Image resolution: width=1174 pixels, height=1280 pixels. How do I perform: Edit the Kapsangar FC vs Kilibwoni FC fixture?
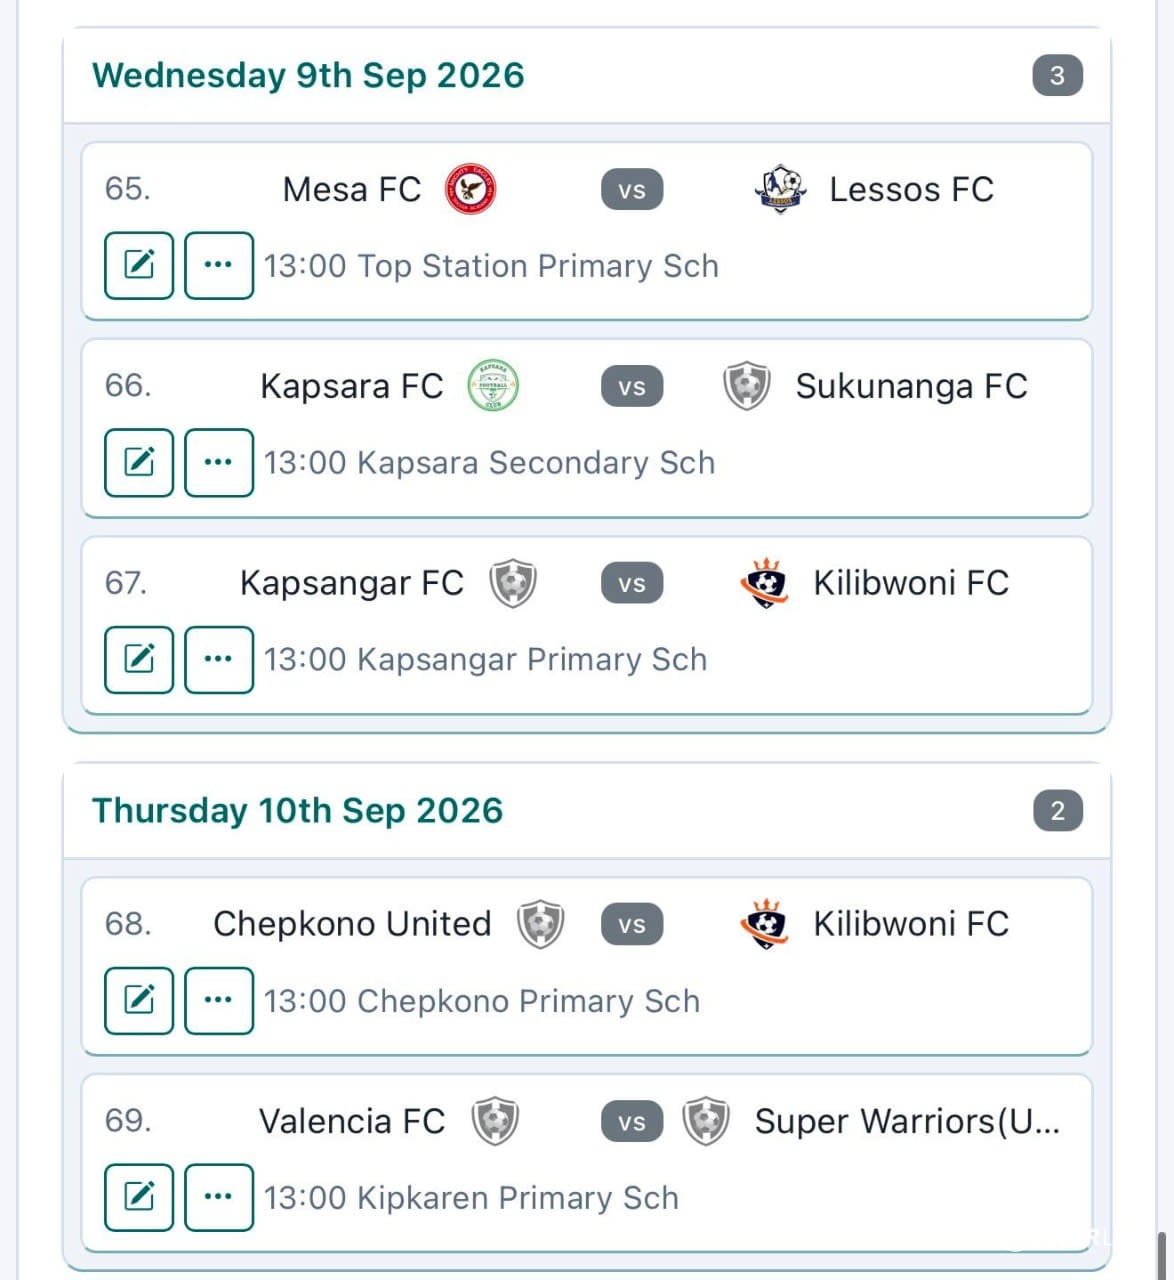click(x=139, y=659)
